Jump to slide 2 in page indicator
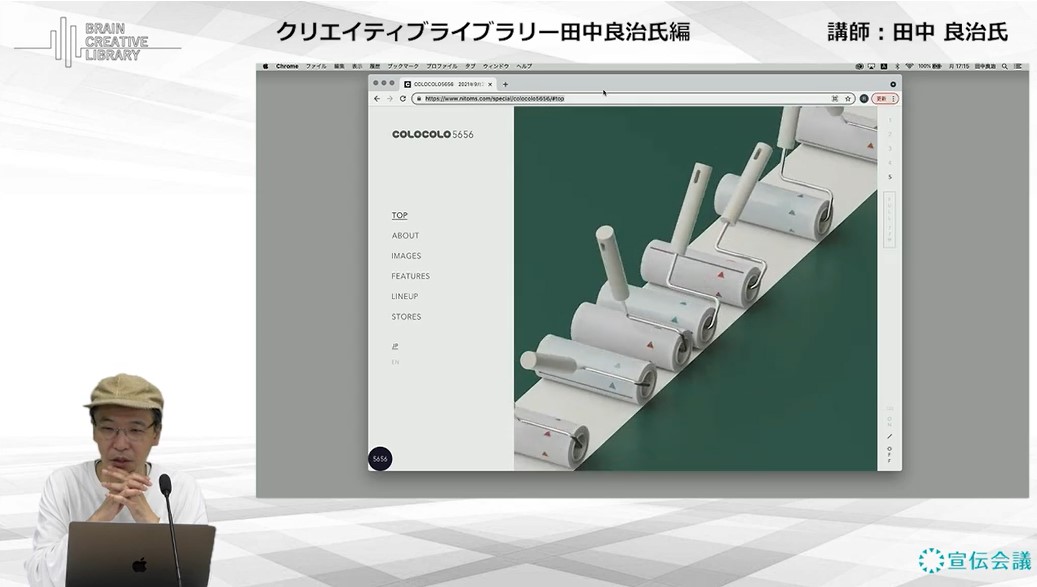The image size is (1037, 587). point(890,134)
